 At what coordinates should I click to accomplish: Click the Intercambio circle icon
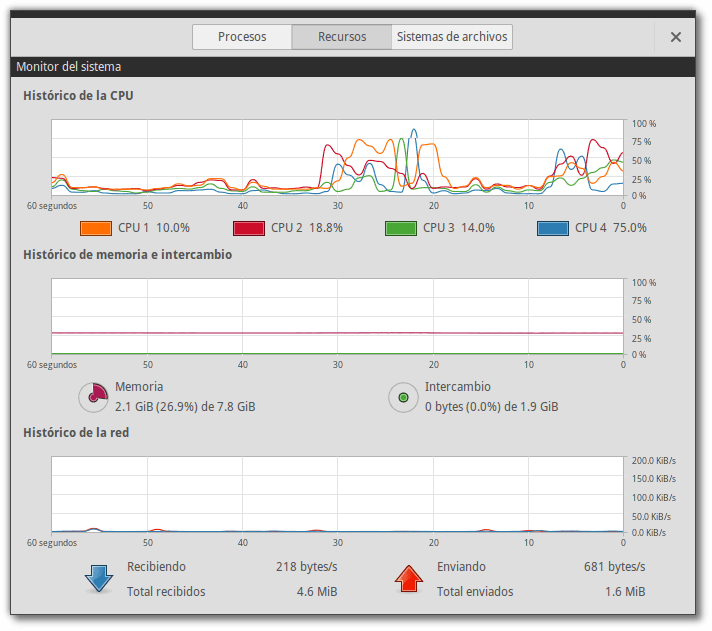coord(403,398)
